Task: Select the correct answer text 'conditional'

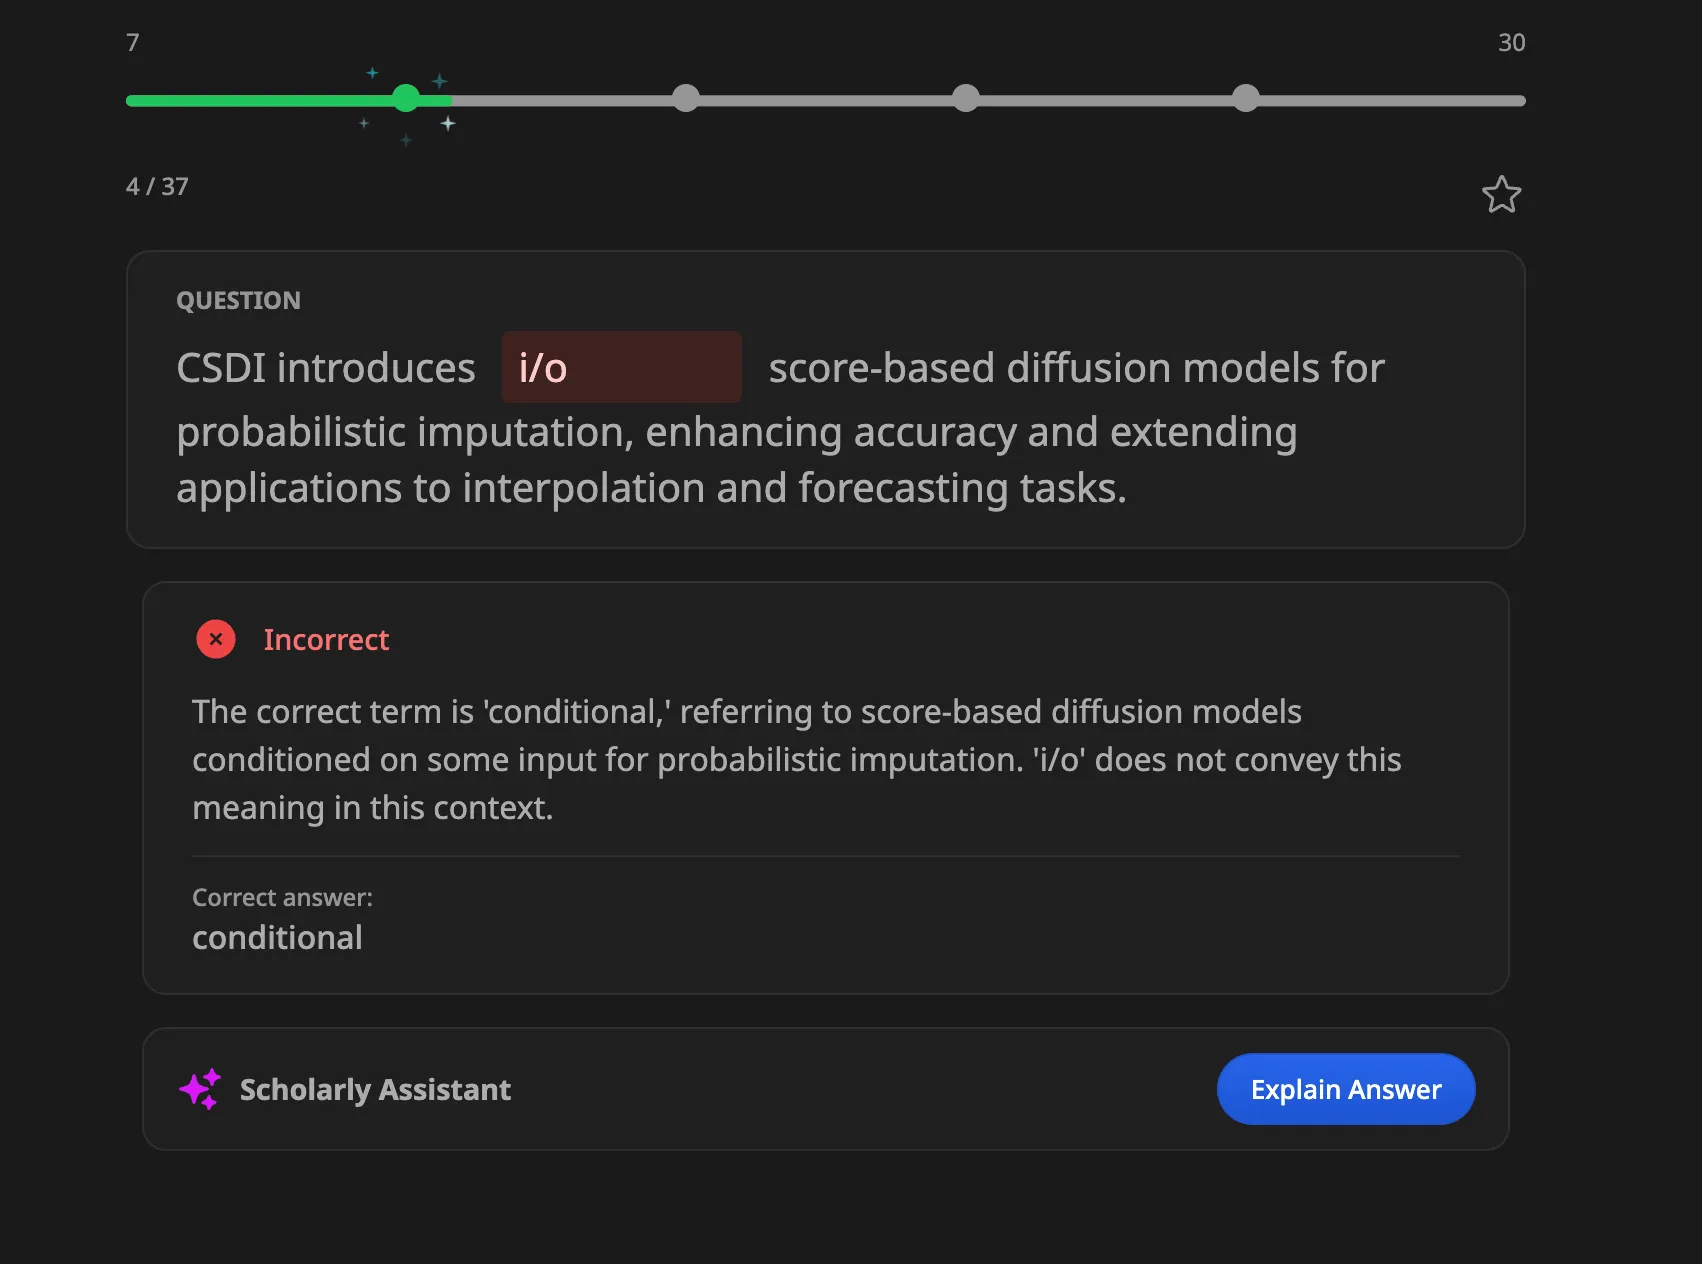Action: 277,938
